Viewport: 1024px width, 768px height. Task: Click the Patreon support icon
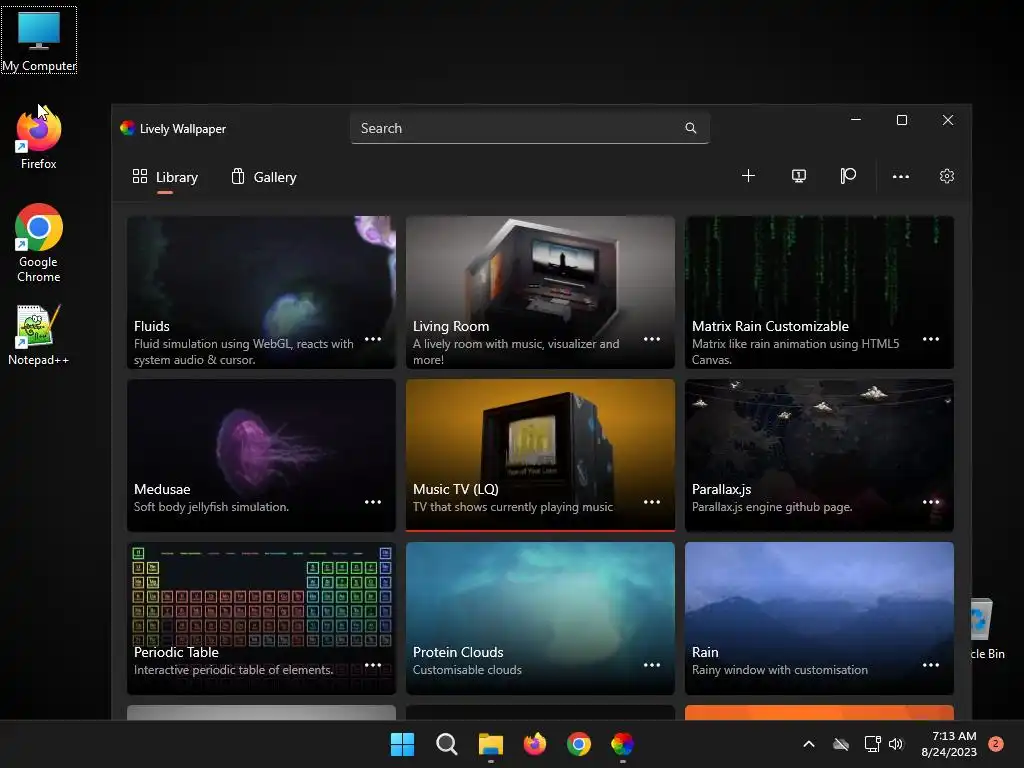pos(848,176)
